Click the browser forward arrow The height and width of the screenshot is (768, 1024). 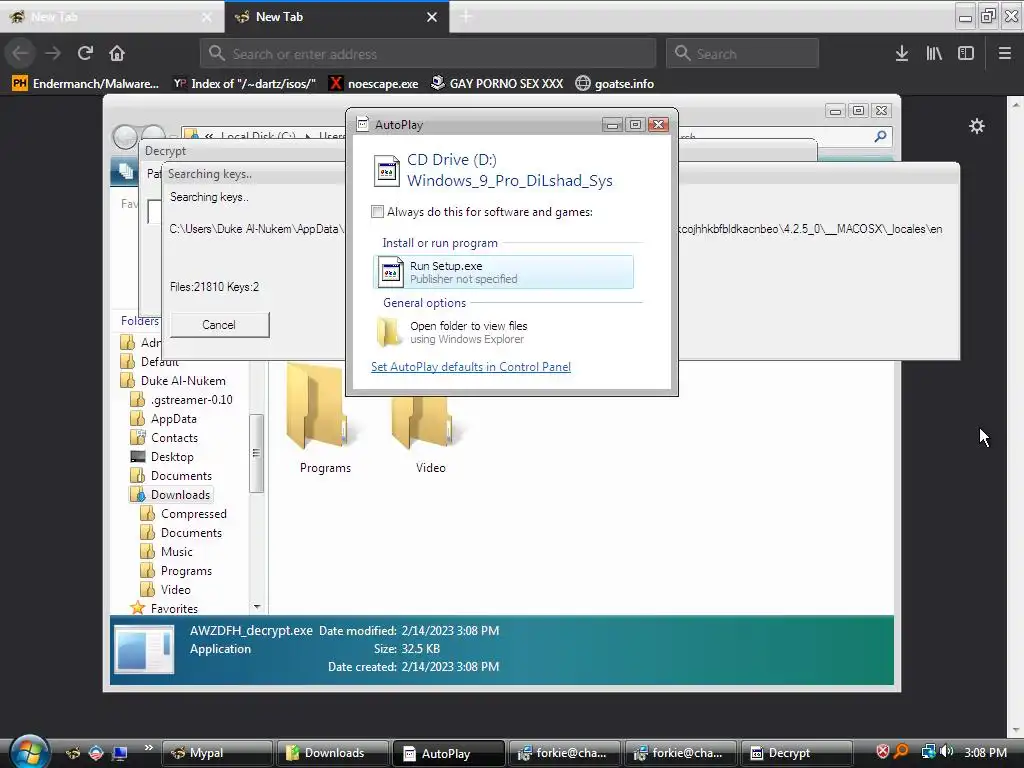(x=53, y=53)
